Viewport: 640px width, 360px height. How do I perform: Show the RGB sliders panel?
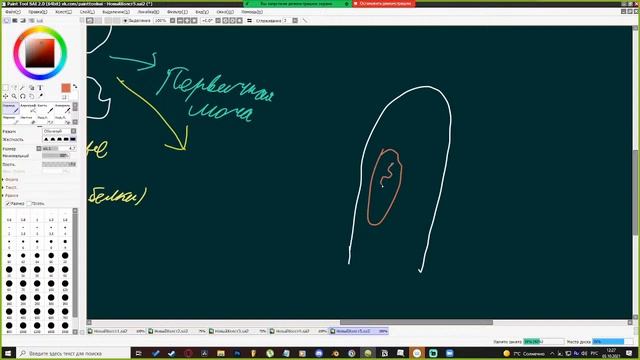tap(15, 20)
